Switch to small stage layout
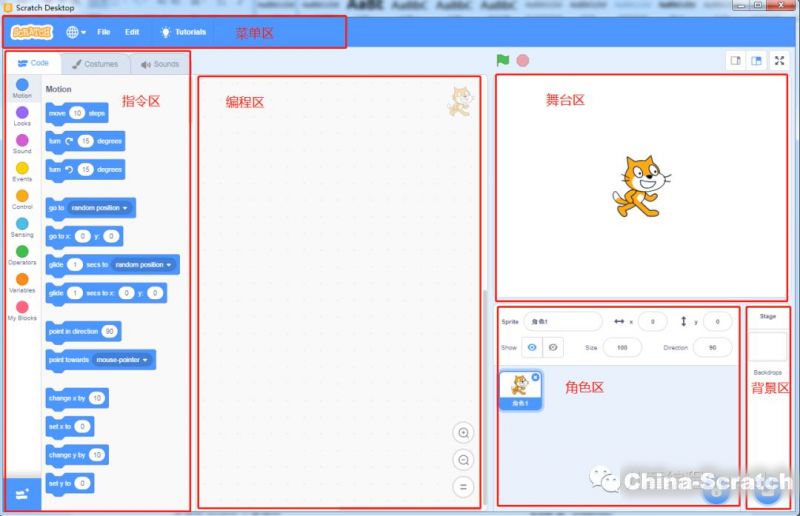Screen dimensions: 800x516 tap(736, 61)
